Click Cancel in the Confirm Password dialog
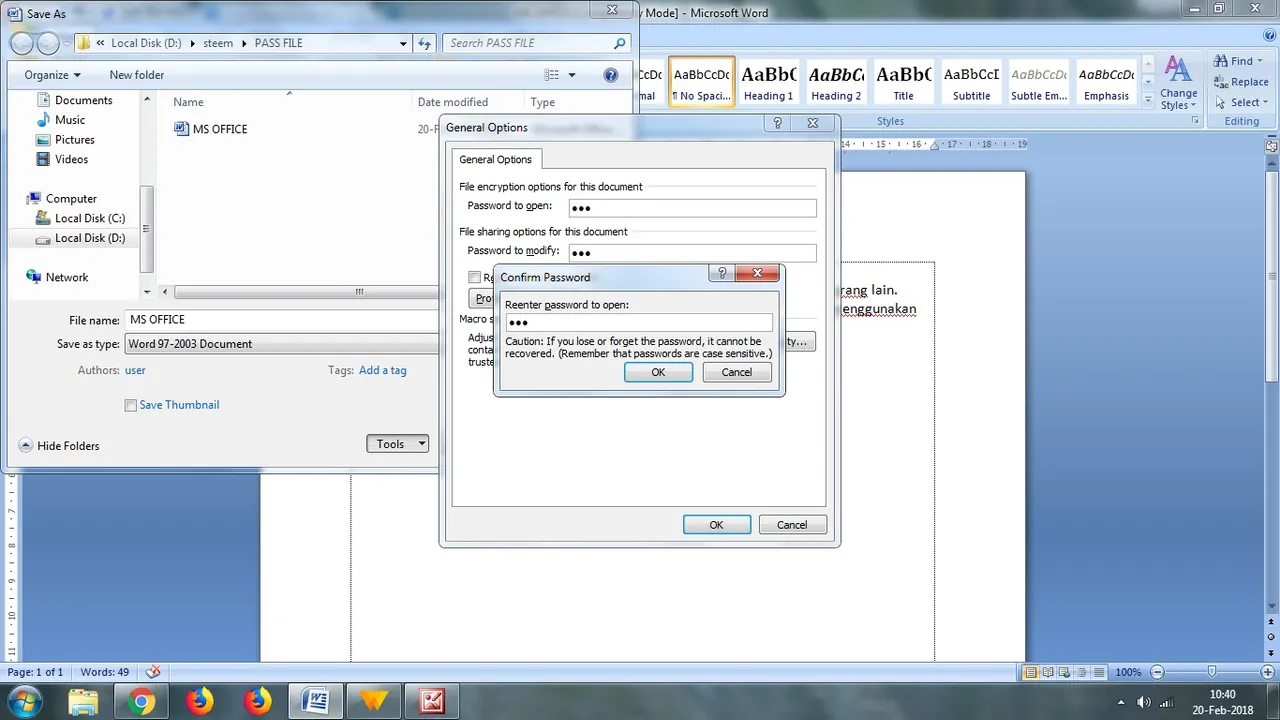 [737, 372]
